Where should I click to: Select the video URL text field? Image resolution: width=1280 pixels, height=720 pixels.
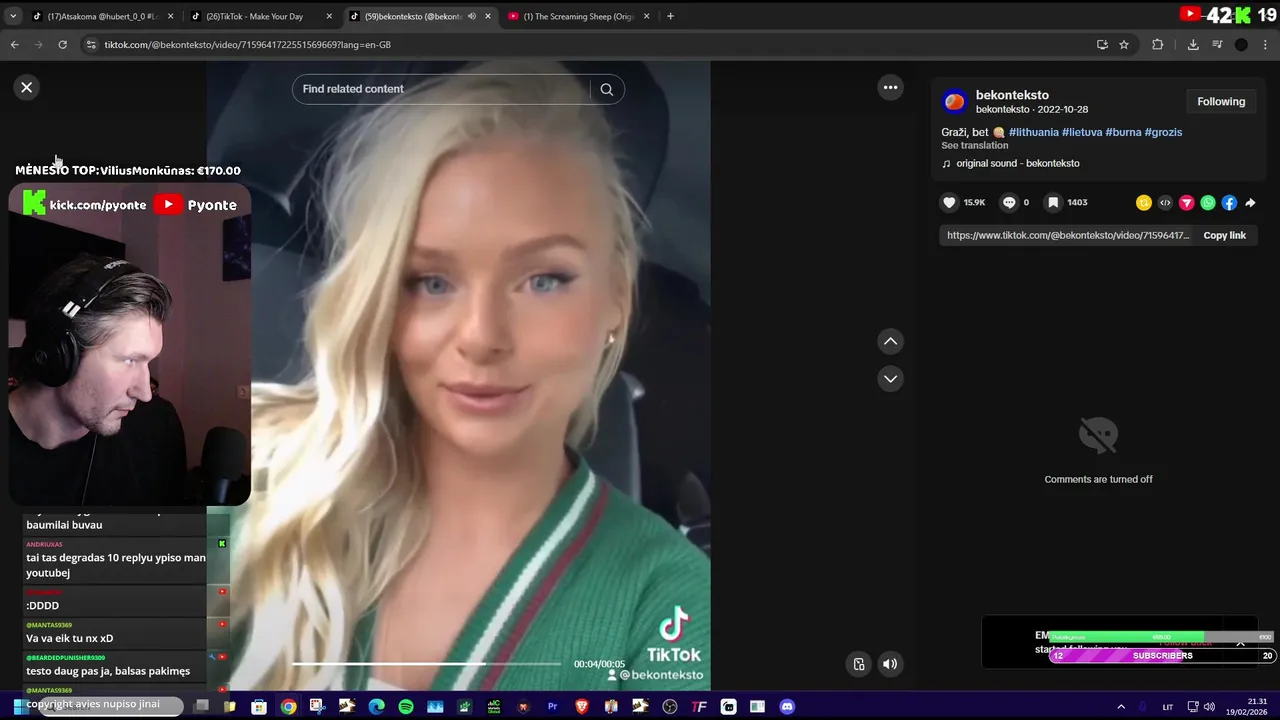coord(1067,236)
